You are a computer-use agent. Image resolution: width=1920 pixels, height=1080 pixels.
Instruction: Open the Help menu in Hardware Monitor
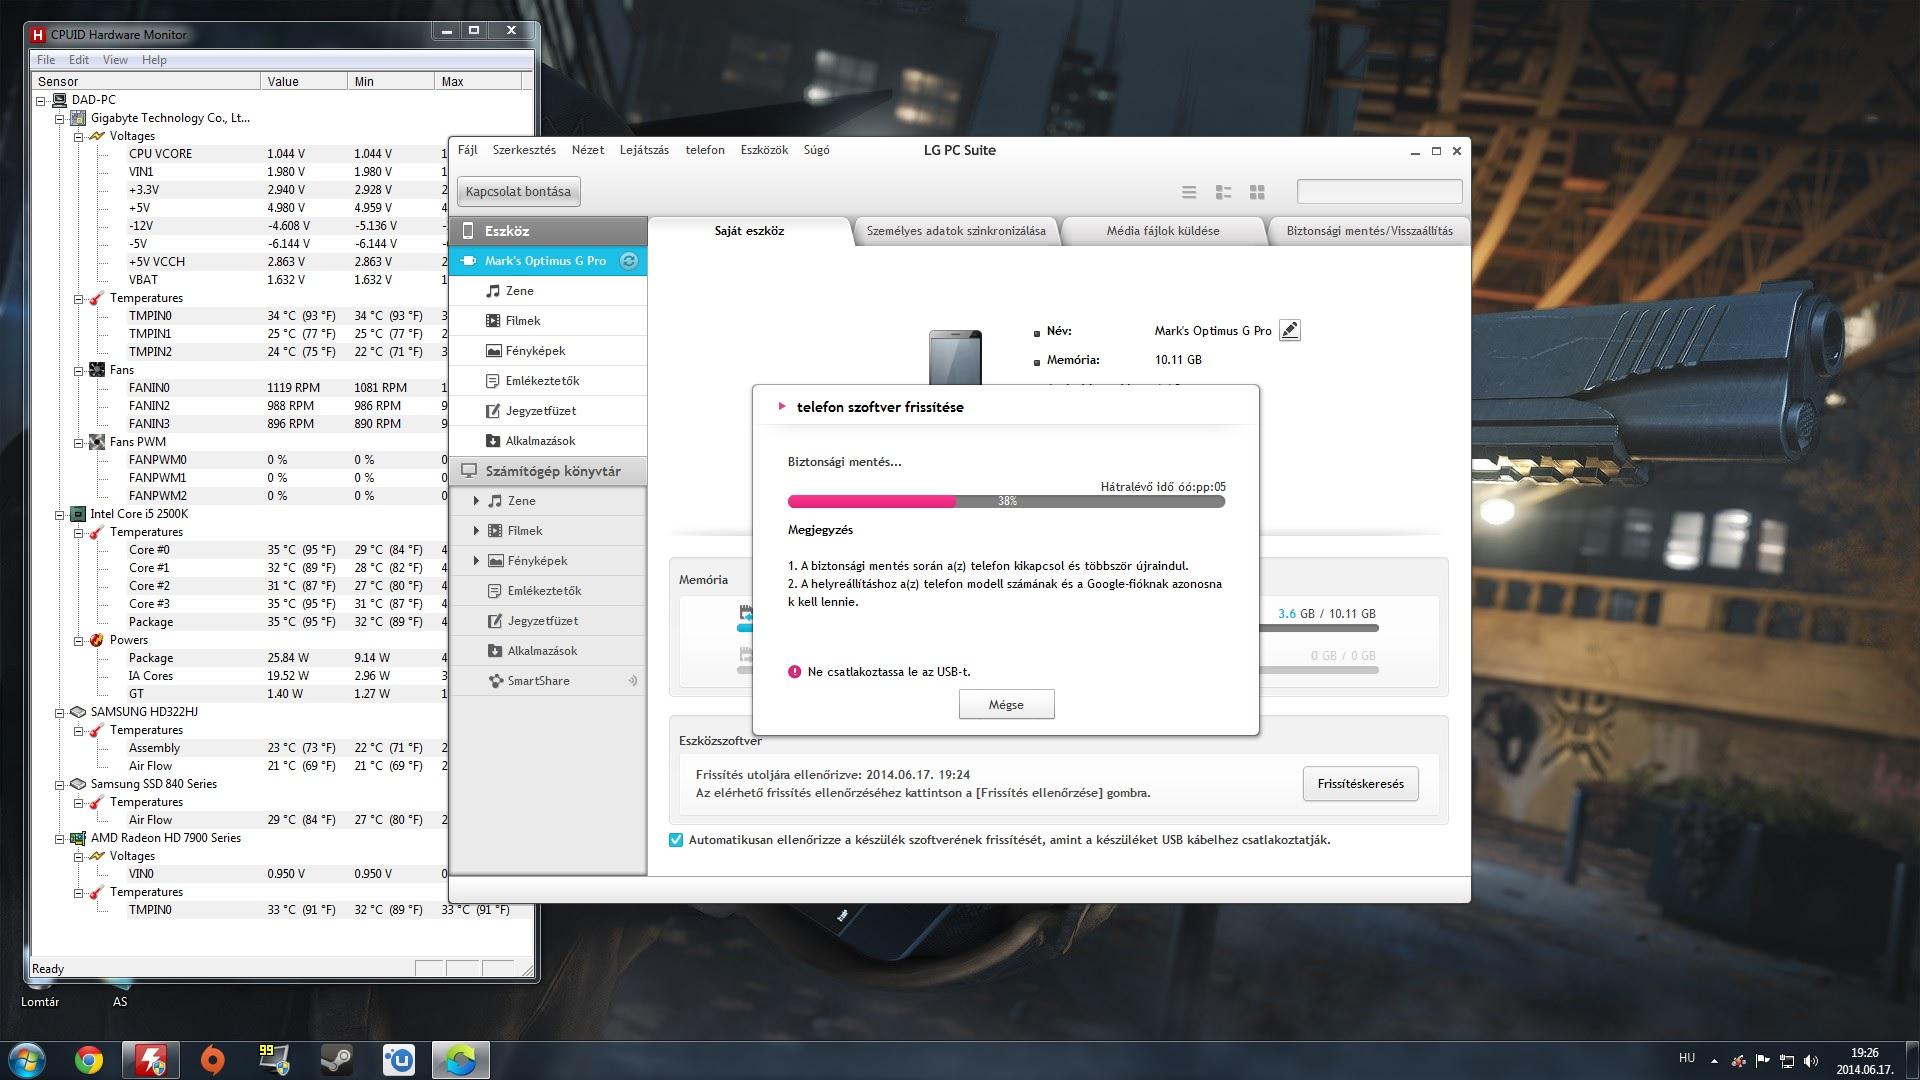pos(154,60)
